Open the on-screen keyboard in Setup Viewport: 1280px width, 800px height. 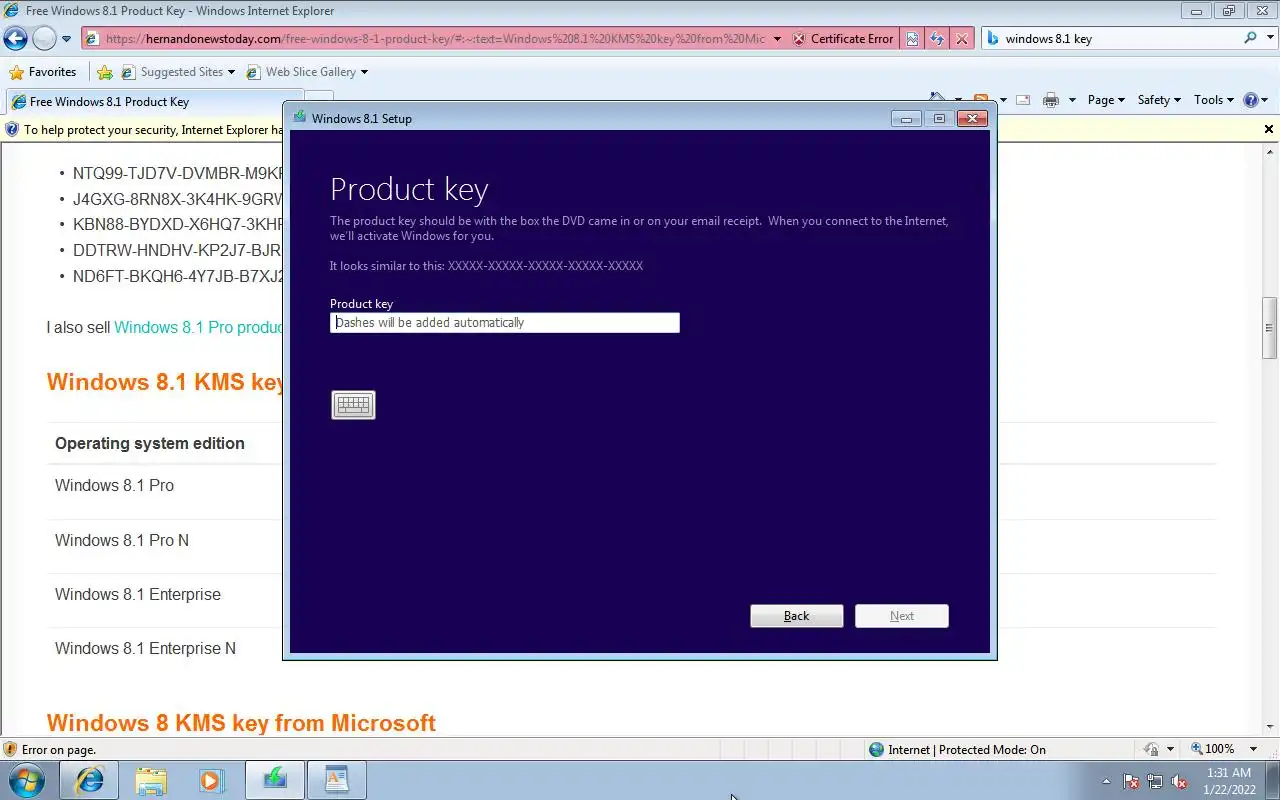[353, 405]
